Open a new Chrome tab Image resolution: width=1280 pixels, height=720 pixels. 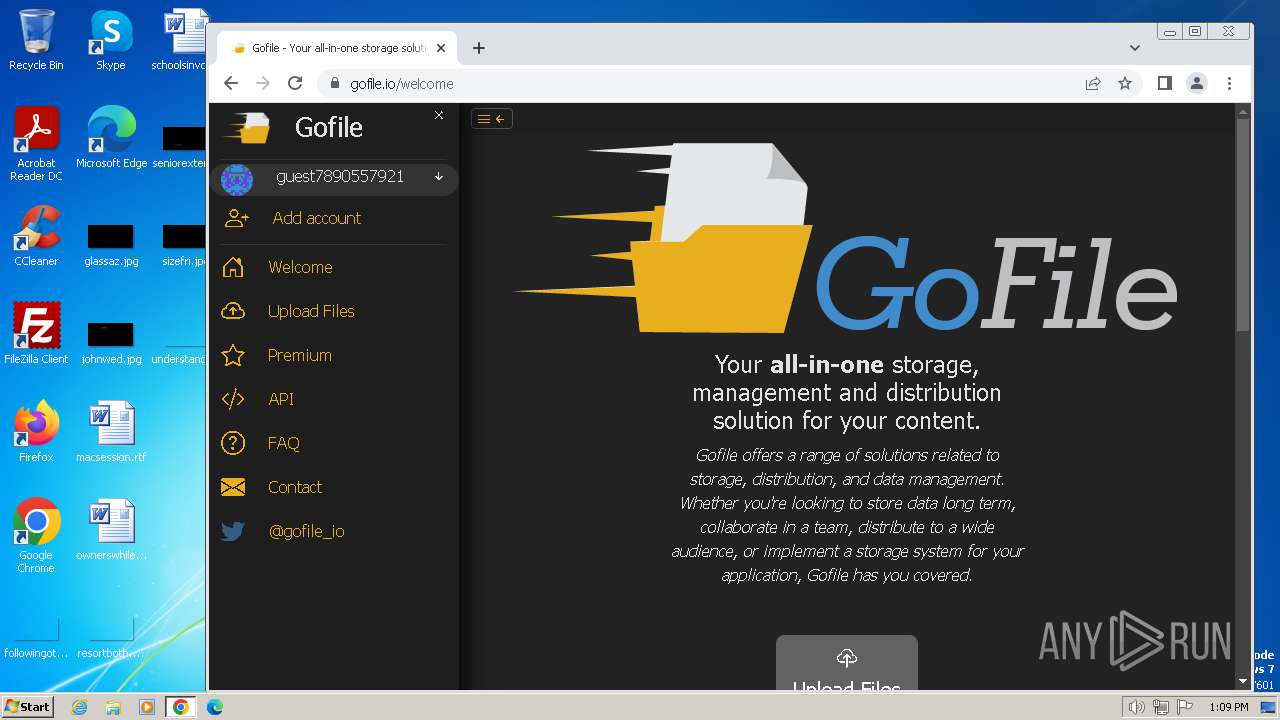coord(479,48)
